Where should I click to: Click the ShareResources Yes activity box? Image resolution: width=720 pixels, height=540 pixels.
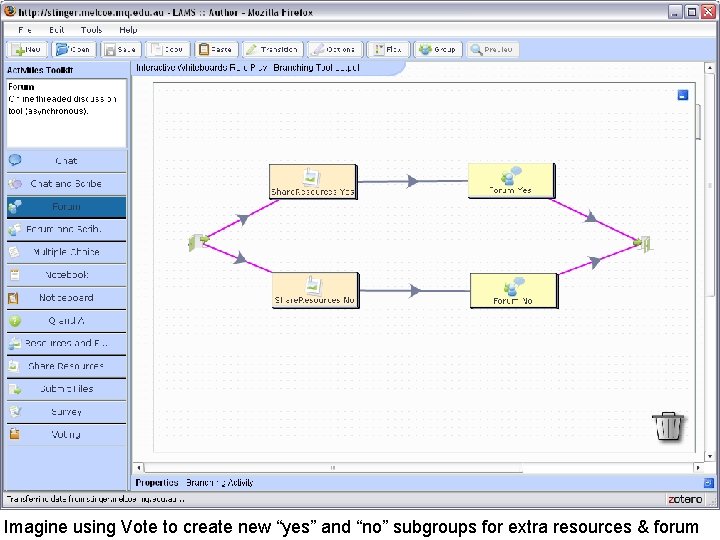click(313, 182)
